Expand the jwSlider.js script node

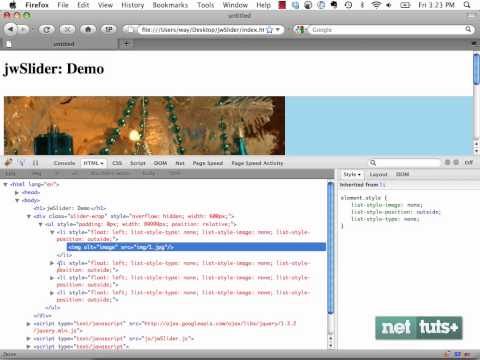[x=29, y=339]
